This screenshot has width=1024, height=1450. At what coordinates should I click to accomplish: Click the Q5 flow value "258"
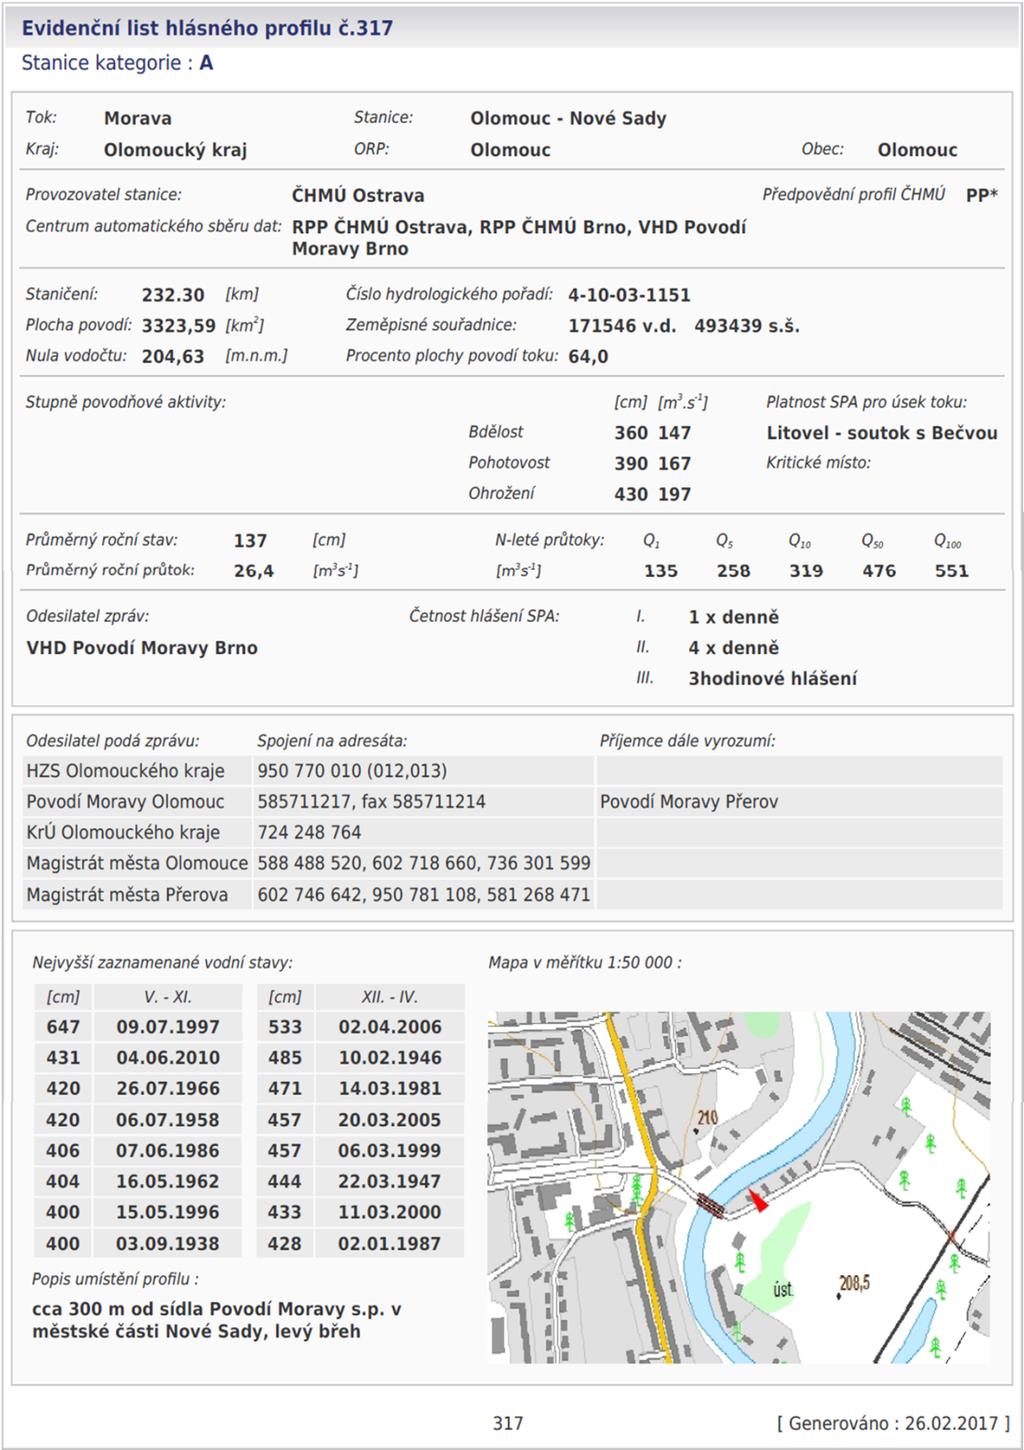[x=733, y=571]
